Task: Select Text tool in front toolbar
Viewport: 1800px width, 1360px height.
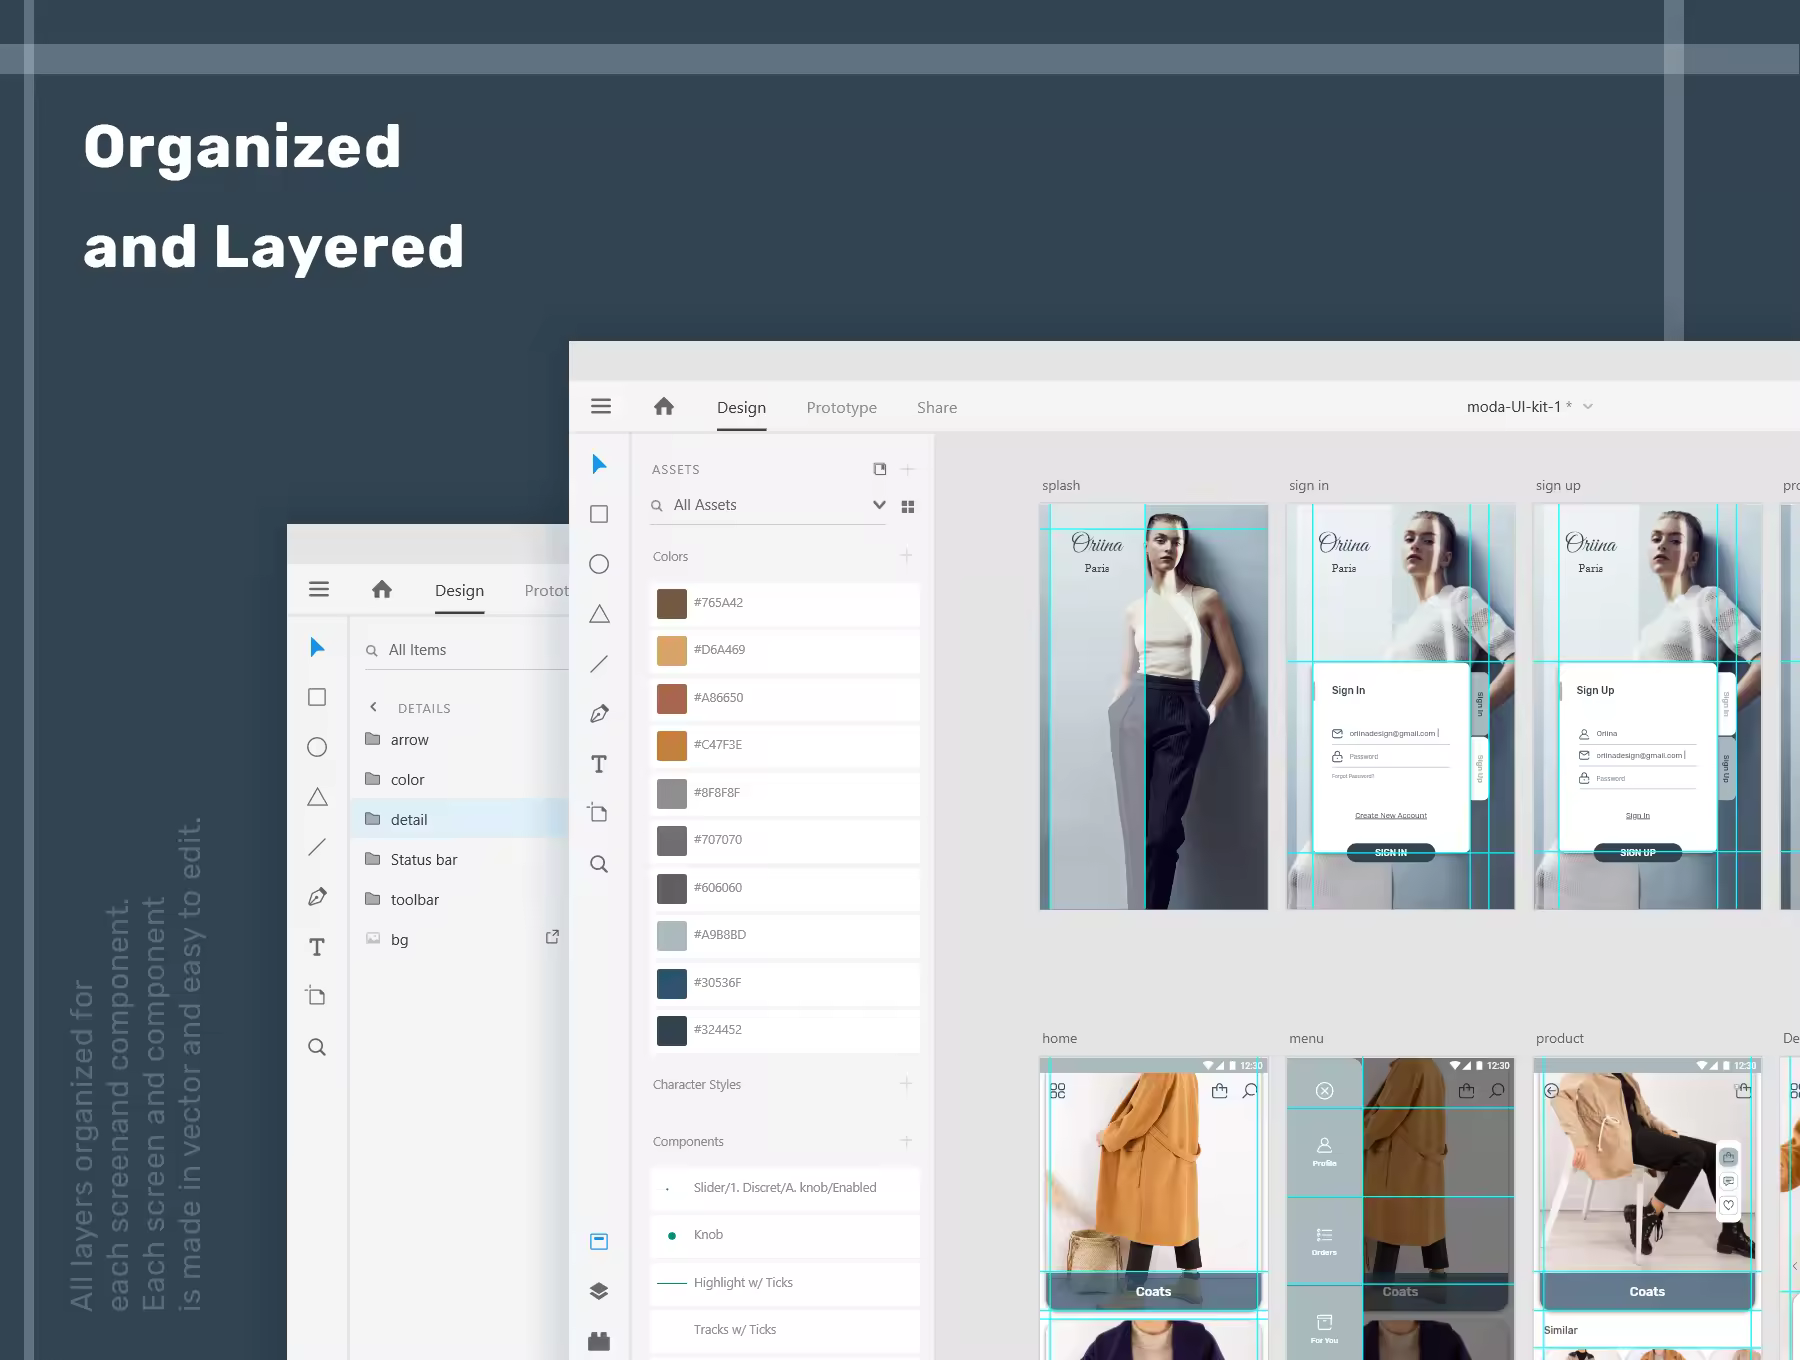Action: coord(599,764)
